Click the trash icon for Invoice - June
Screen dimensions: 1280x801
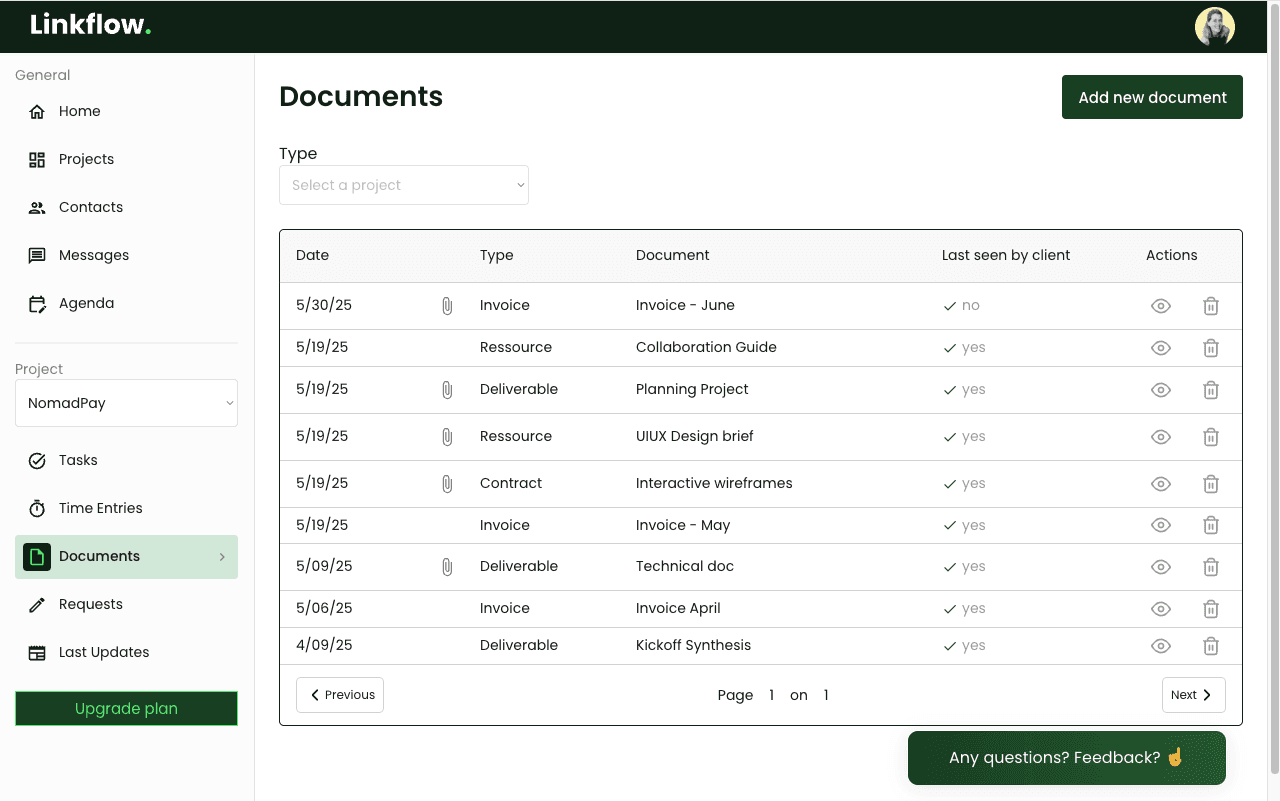point(1210,306)
